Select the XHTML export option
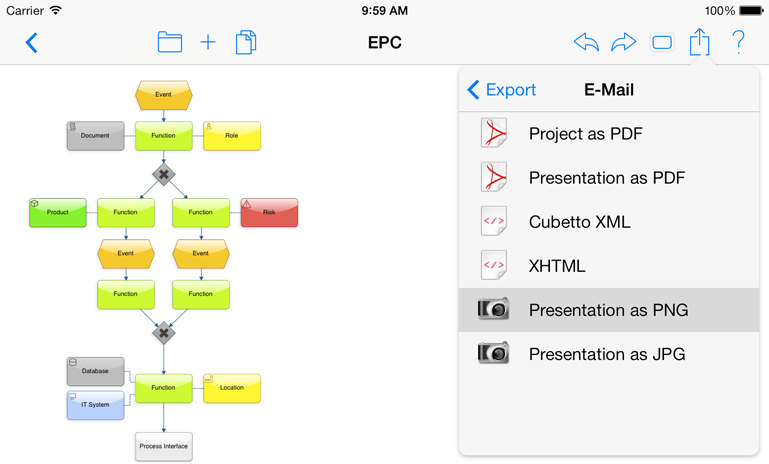The image size is (769, 464). point(609,266)
